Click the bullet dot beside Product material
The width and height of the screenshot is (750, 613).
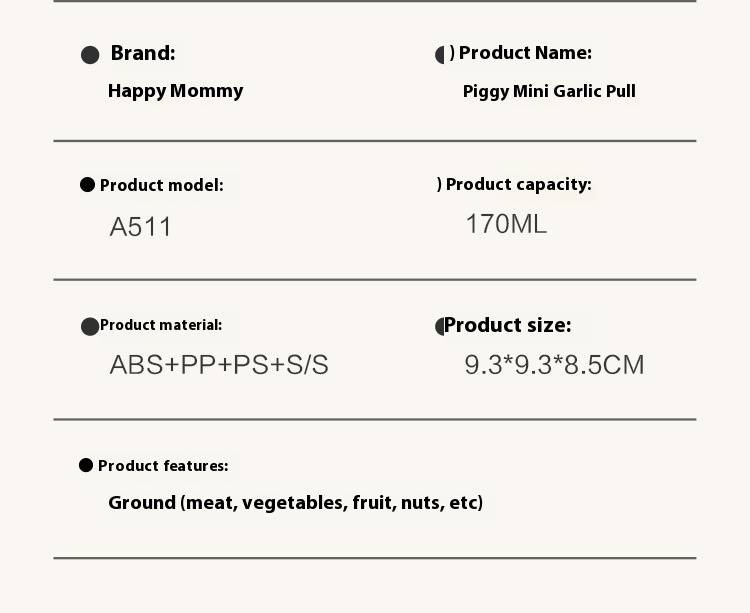click(x=89, y=326)
